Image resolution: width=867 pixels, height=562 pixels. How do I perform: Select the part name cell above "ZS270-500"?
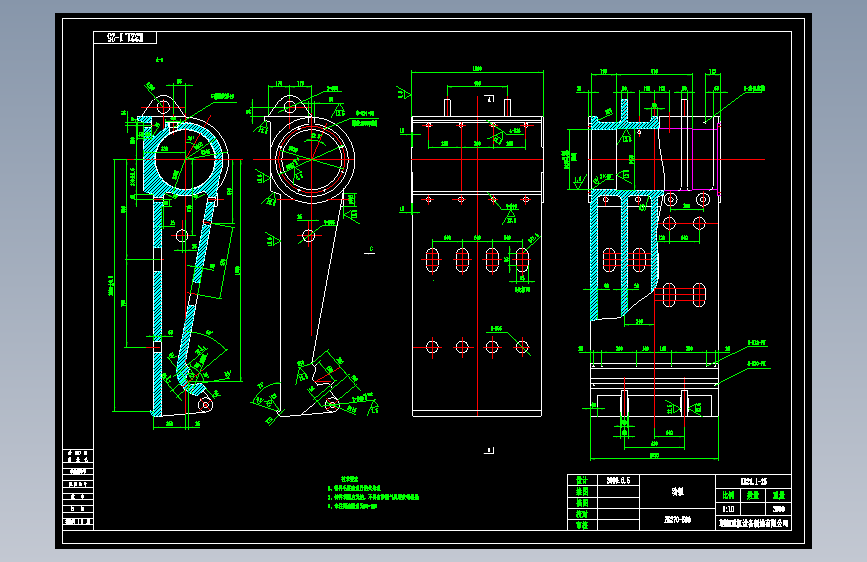(x=677, y=492)
